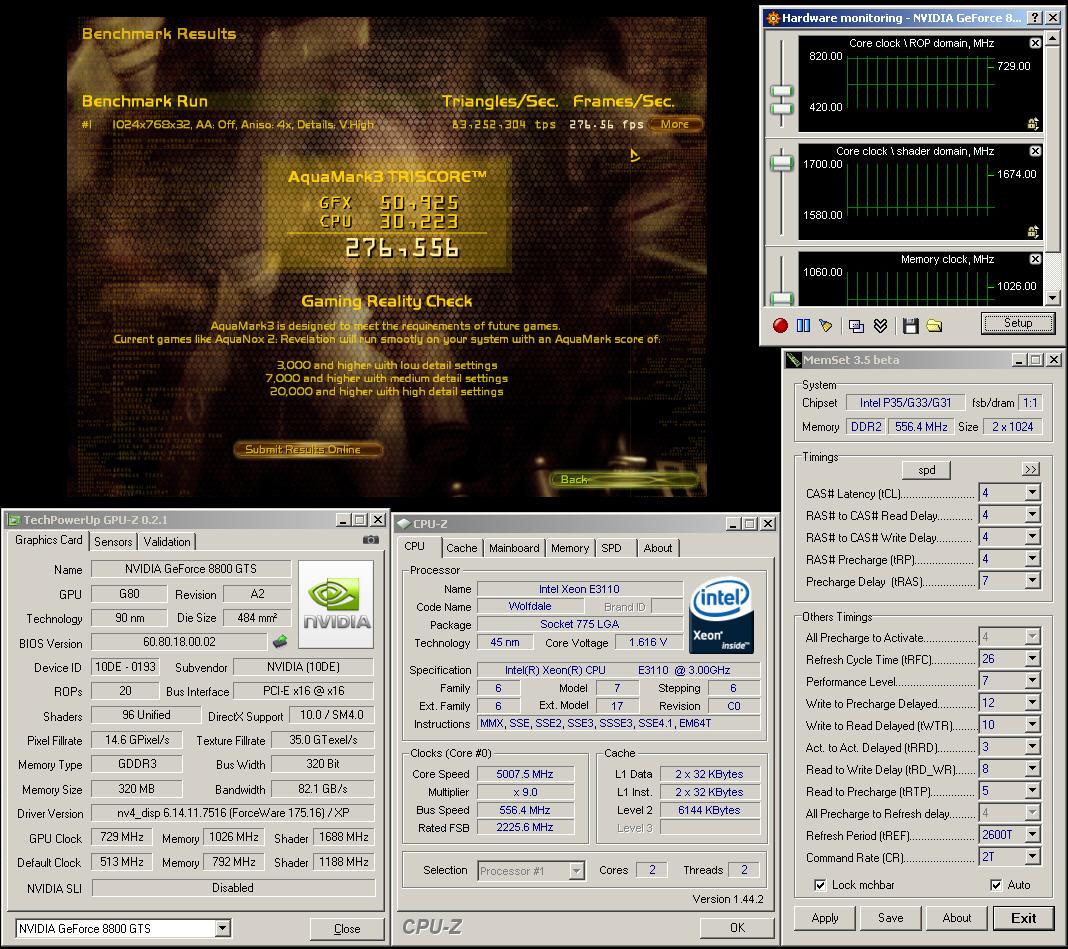Click the Back button in AquaMark3 results
The width and height of the screenshot is (1068, 949).
(x=624, y=480)
